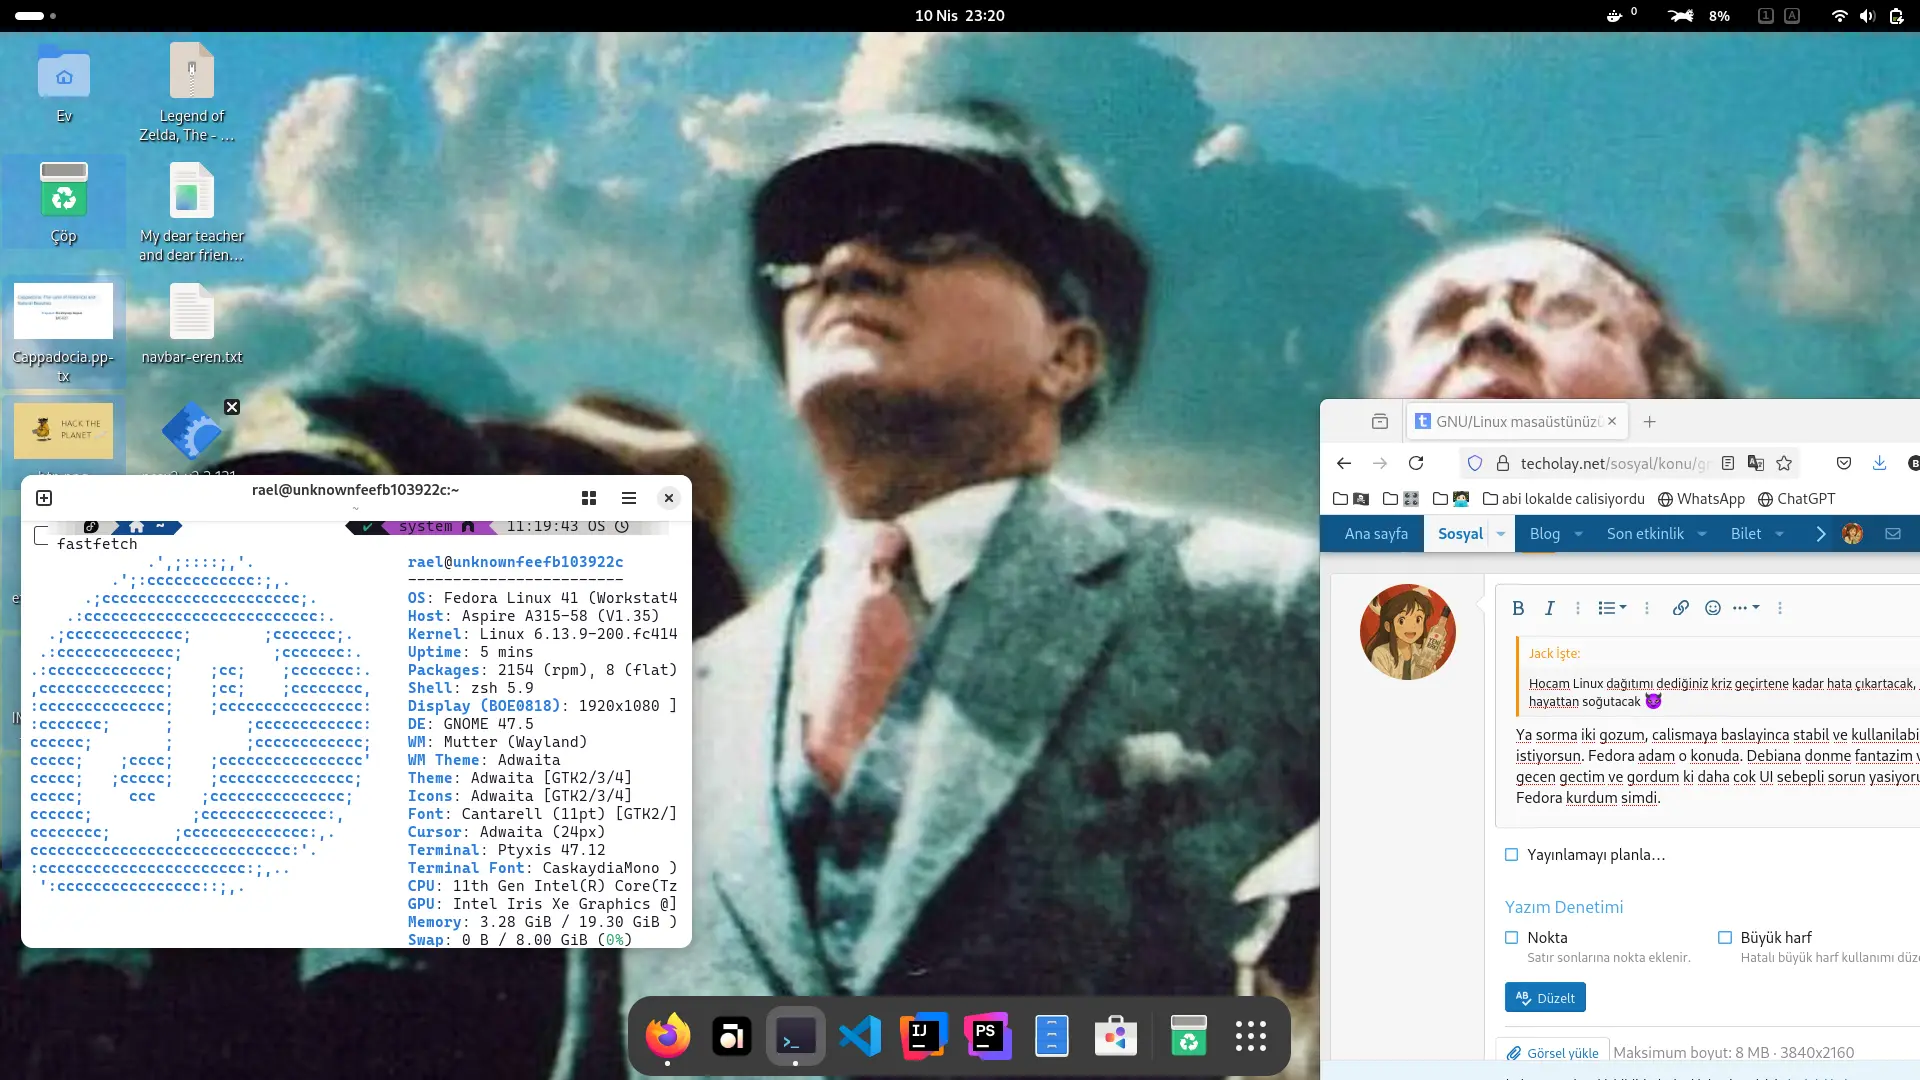Open Firefox from the dock

(x=667, y=1036)
